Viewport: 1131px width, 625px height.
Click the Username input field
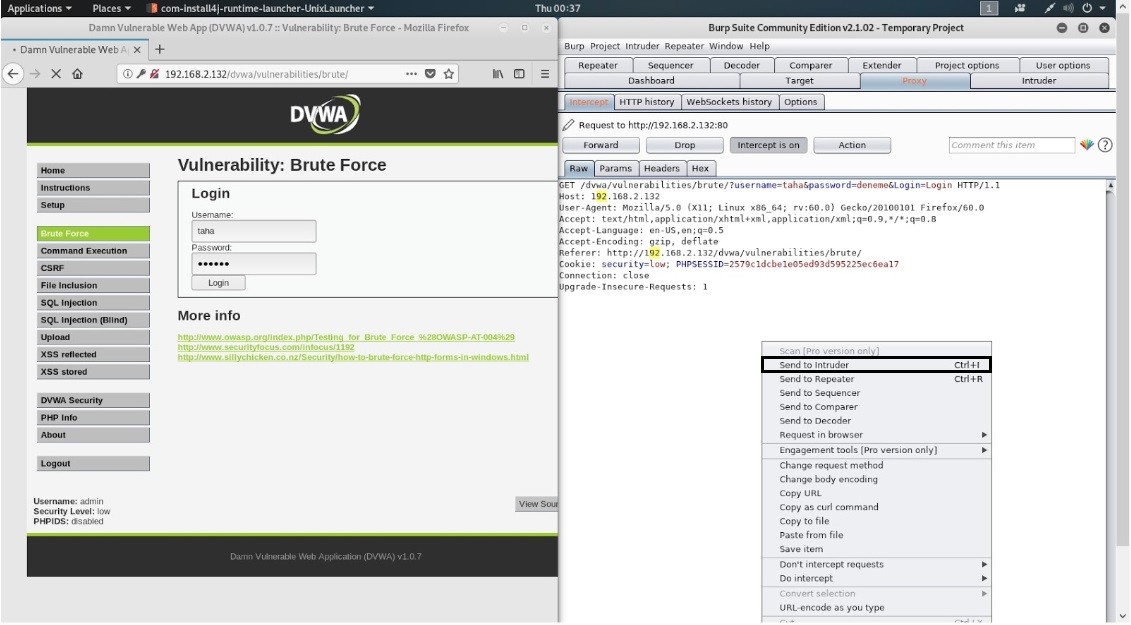coord(254,231)
